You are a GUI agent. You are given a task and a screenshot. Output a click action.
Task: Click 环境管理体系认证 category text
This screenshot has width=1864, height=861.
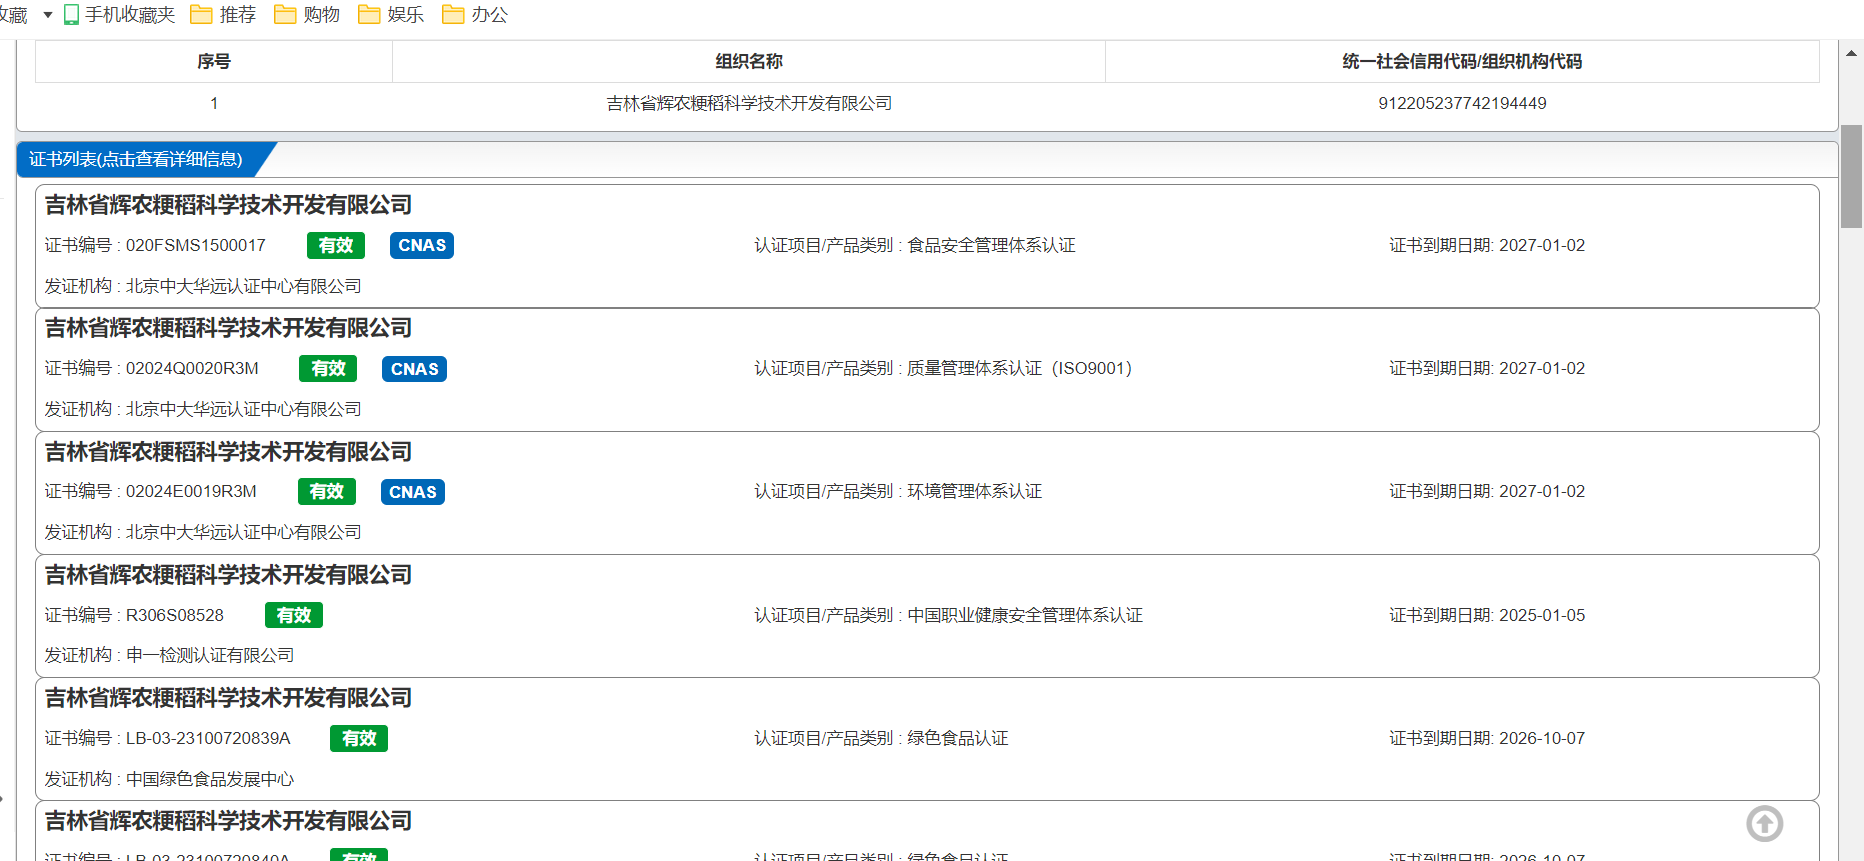(974, 491)
